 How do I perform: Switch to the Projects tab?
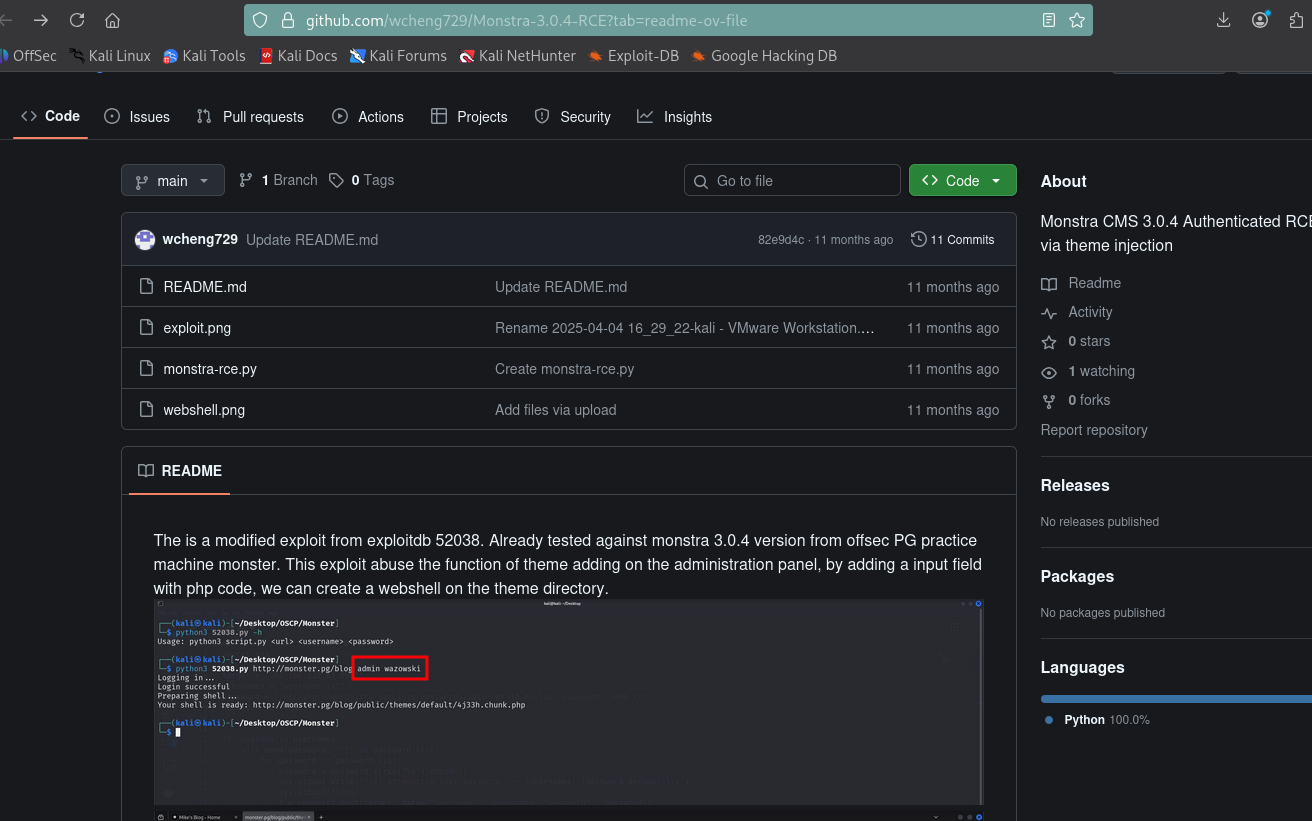(469, 117)
